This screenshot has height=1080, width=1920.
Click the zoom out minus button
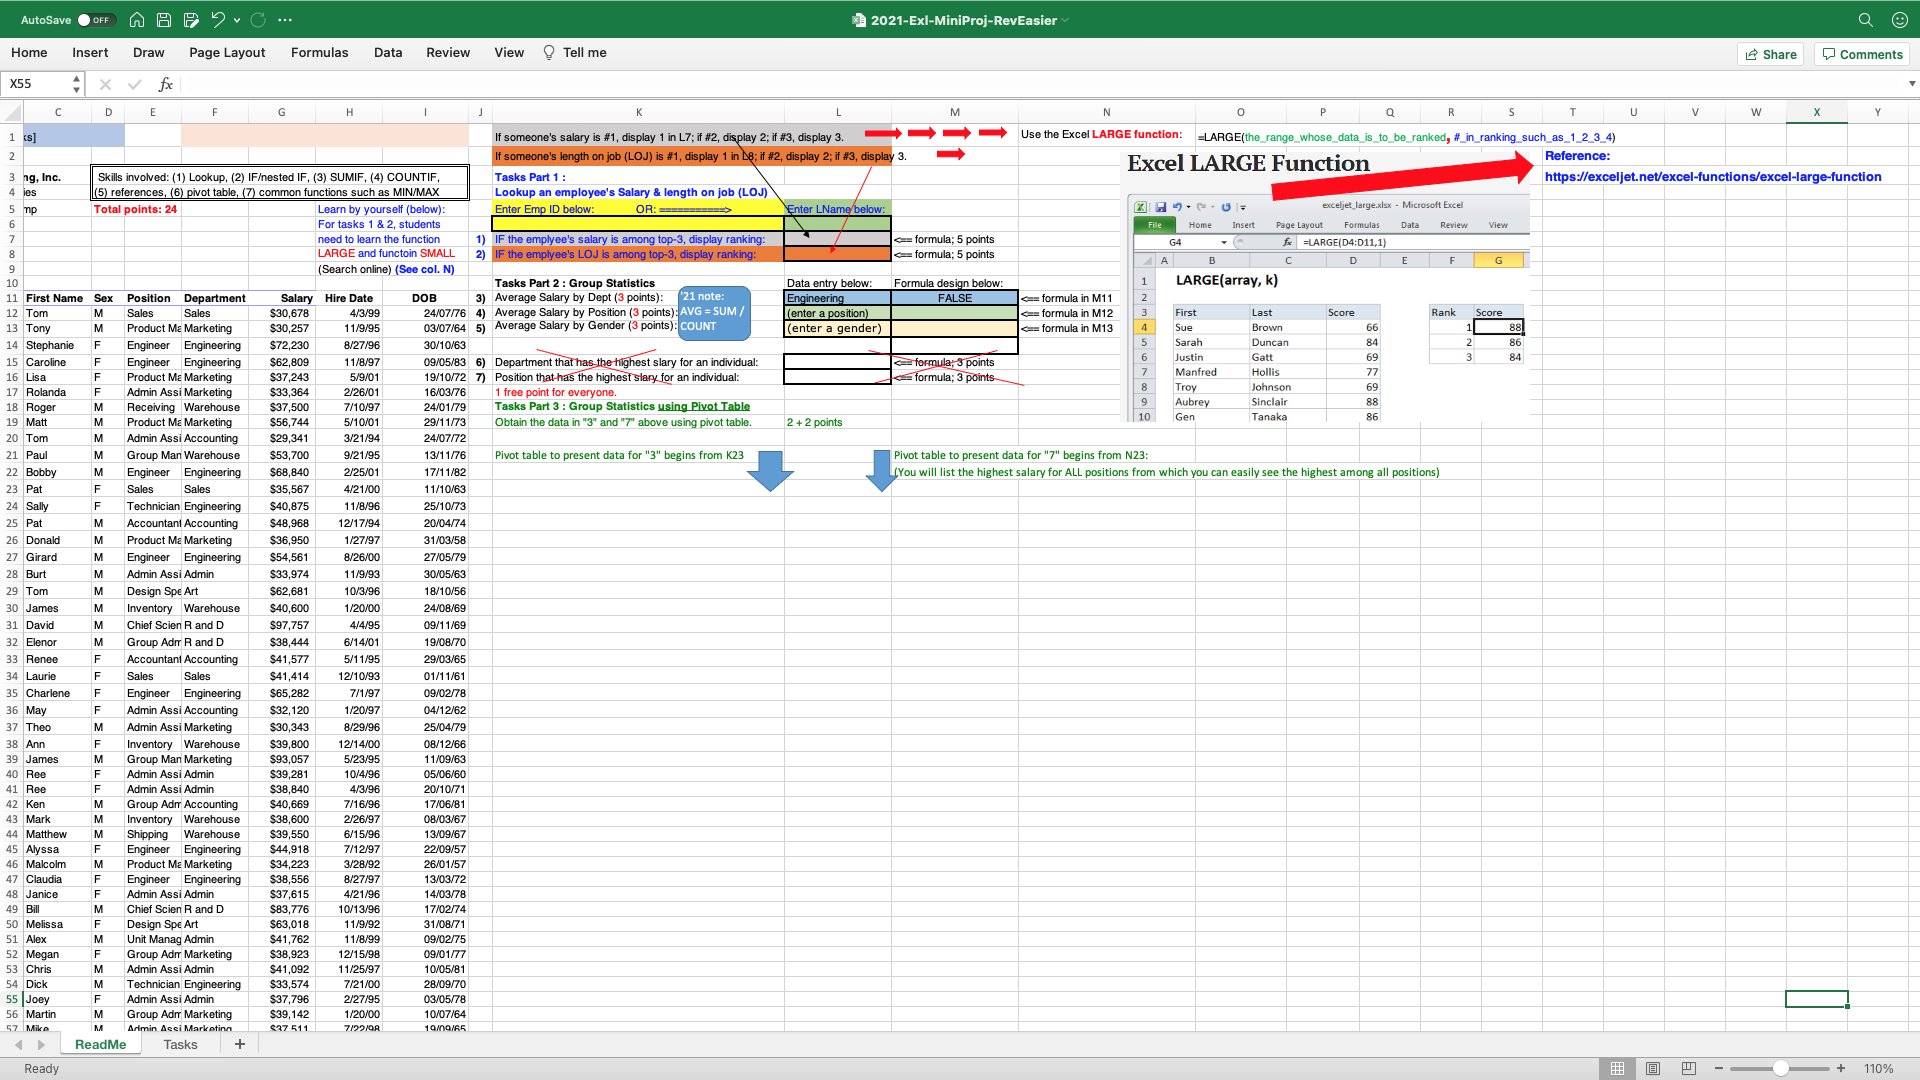click(x=1719, y=1068)
